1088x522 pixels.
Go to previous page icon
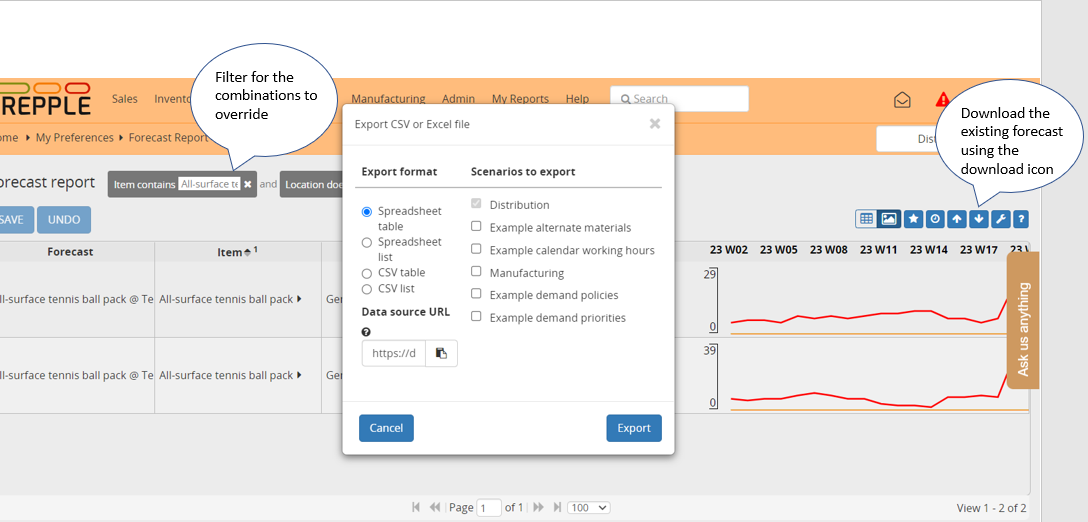(x=435, y=507)
